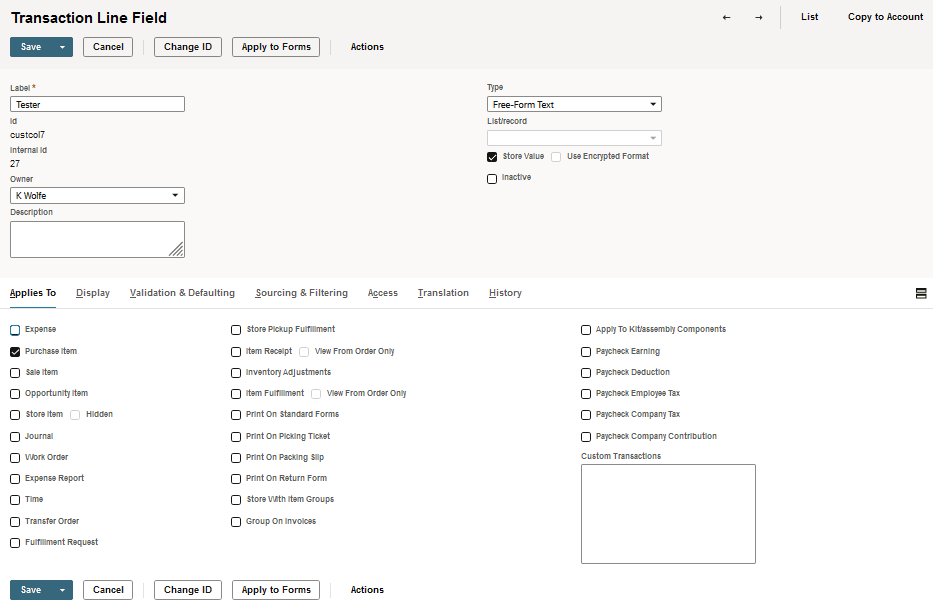The width and height of the screenshot is (933, 610).
Task: Uncheck the Purchase Item checkbox
Action: [x=15, y=352]
